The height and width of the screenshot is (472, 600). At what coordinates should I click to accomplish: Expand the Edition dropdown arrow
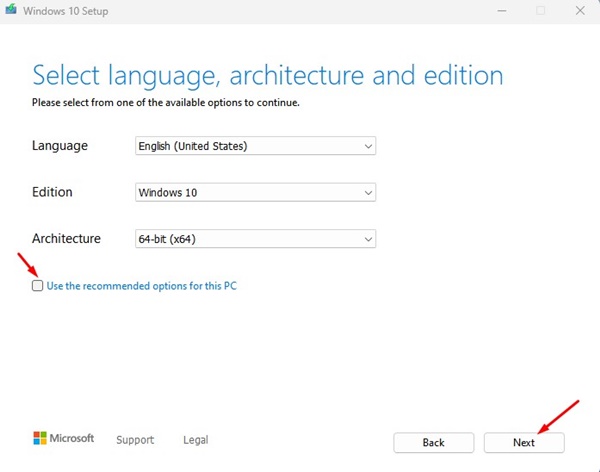[x=368, y=193]
